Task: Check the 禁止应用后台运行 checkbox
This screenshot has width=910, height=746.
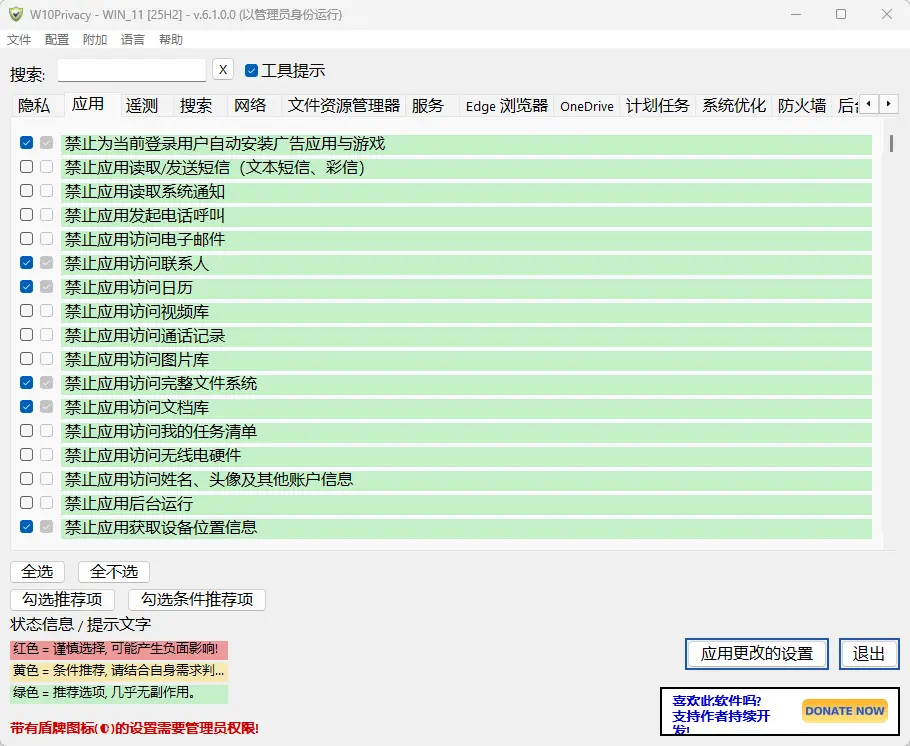Action: [x=26, y=503]
